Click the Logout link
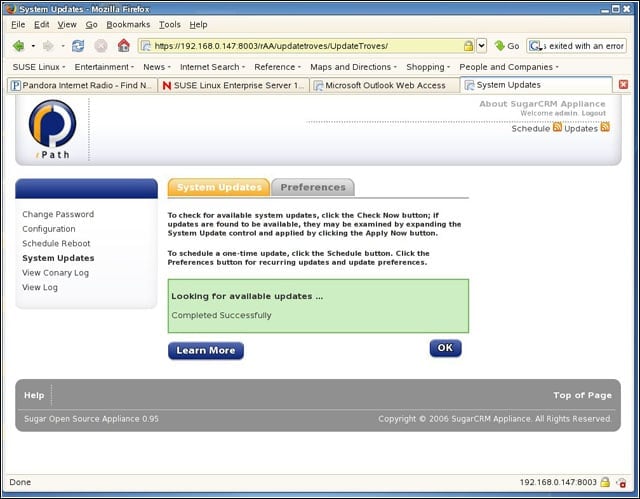 tap(593, 113)
